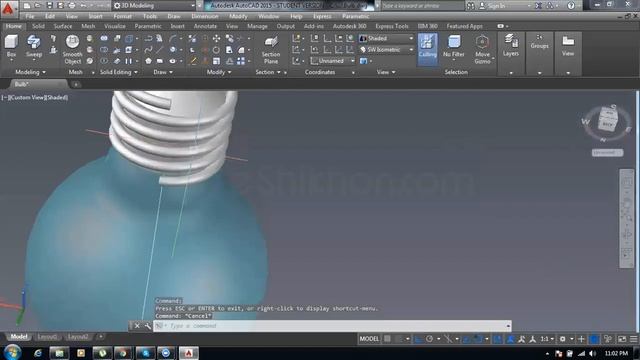The height and width of the screenshot is (360, 640).
Task: Click the Windows Start orb
Action: [12, 352]
